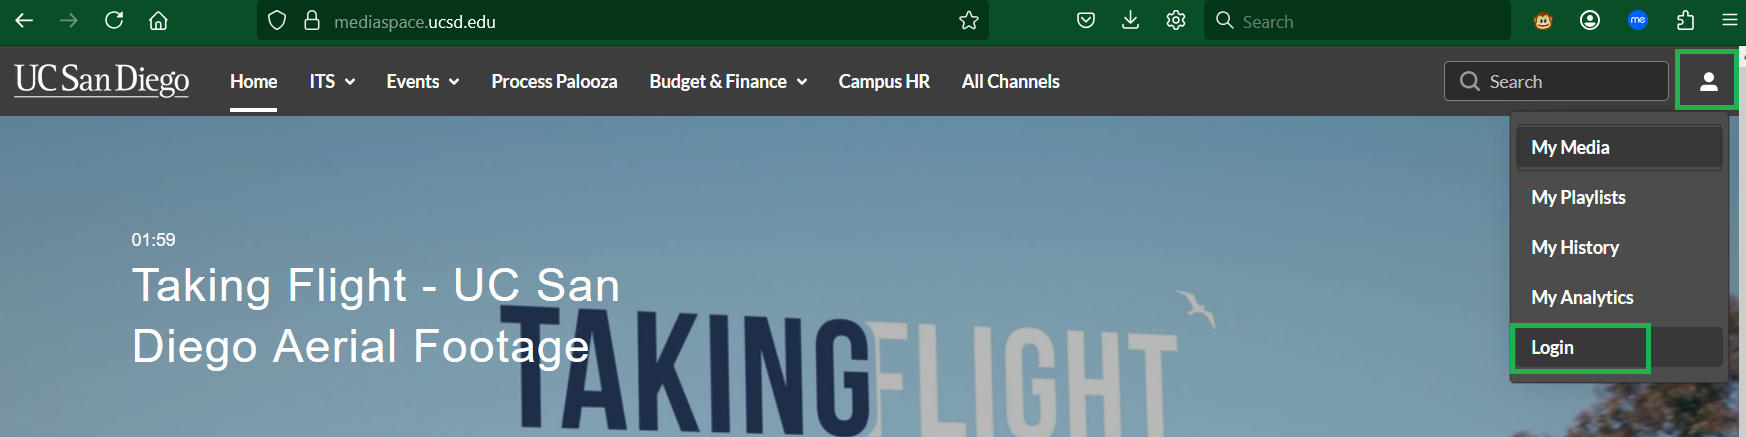Bookmark this page with the star

(x=968, y=21)
